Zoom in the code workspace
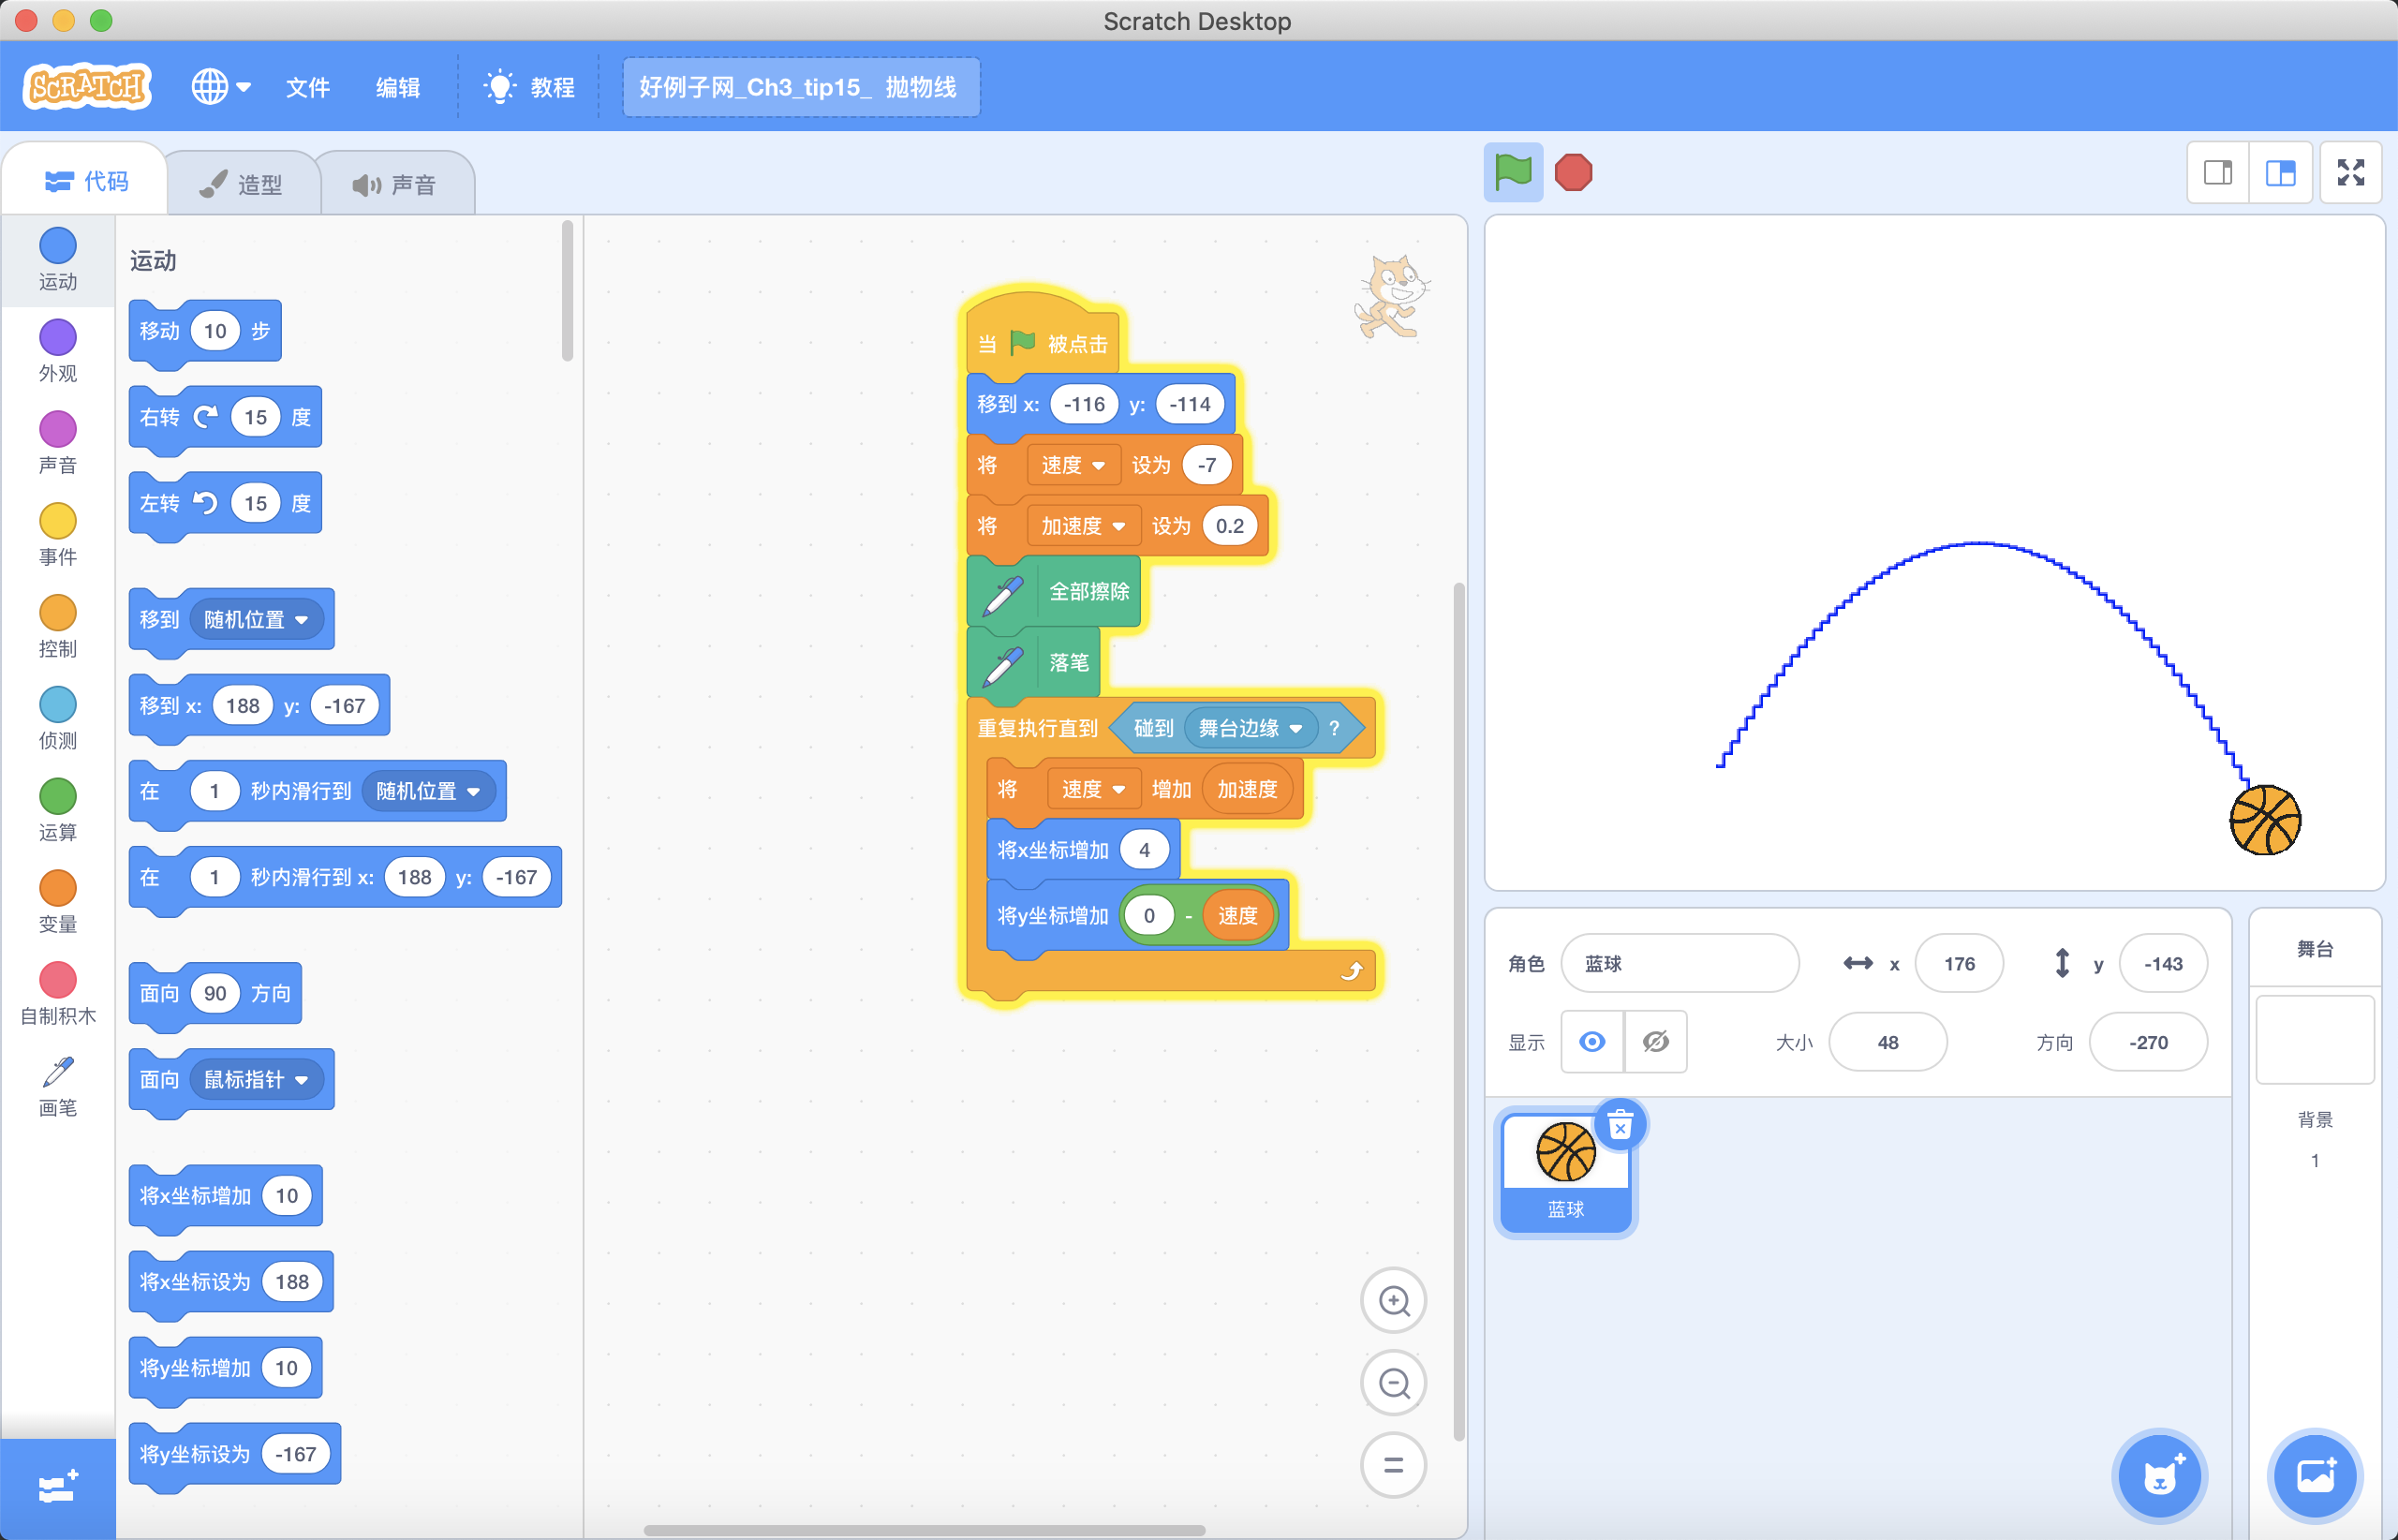The width and height of the screenshot is (2398, 1540). 1394,1300
